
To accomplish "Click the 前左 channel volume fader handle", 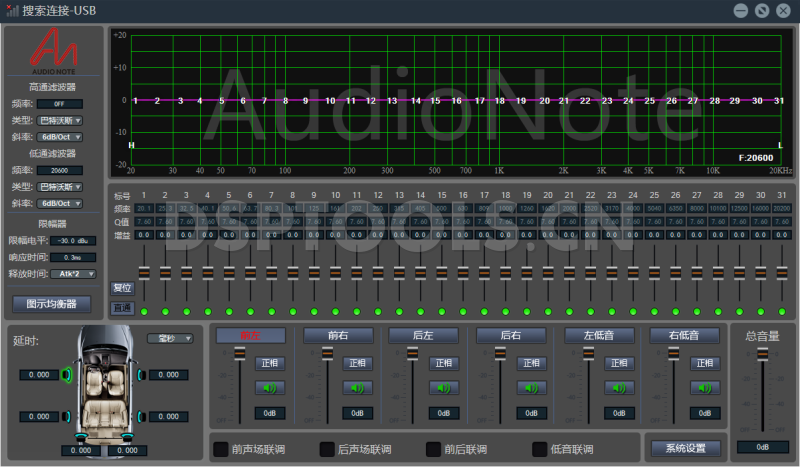I will click(x=239, y=353).
